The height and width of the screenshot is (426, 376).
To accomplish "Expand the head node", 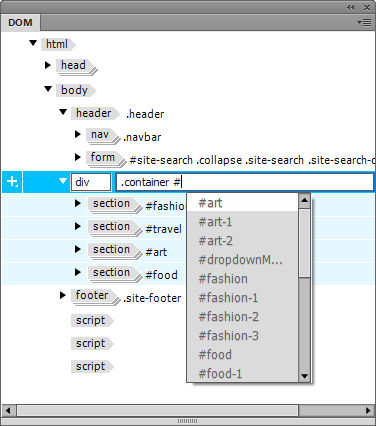I will [48, 65].
